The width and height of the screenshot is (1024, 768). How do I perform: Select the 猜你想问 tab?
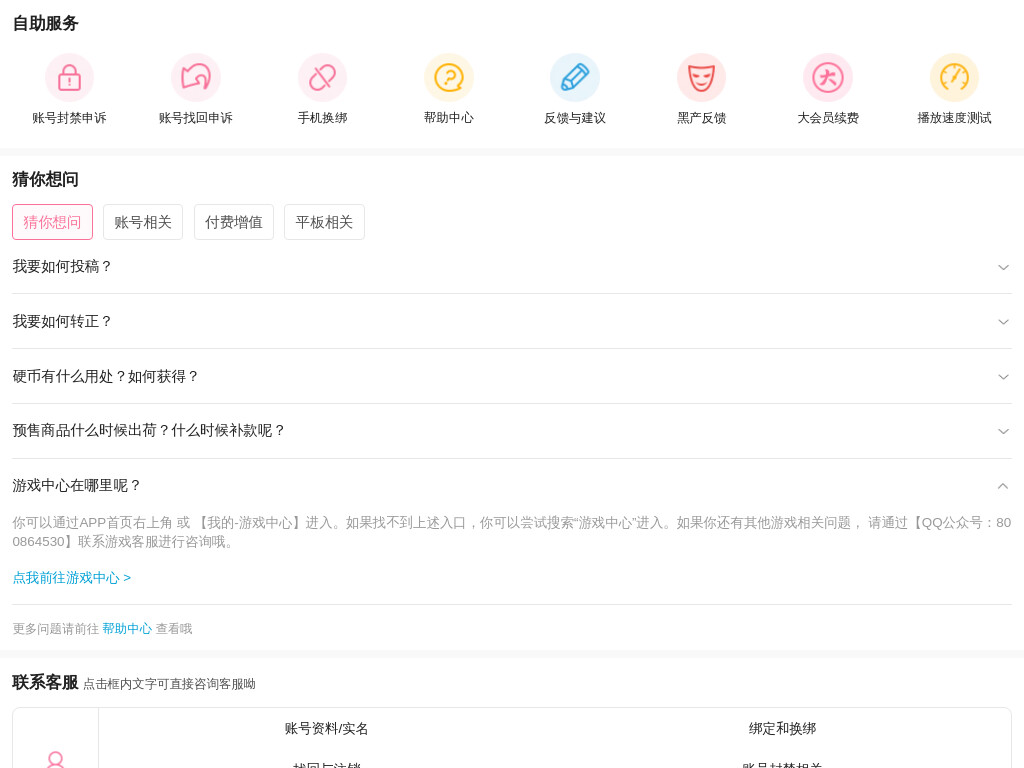52,222
